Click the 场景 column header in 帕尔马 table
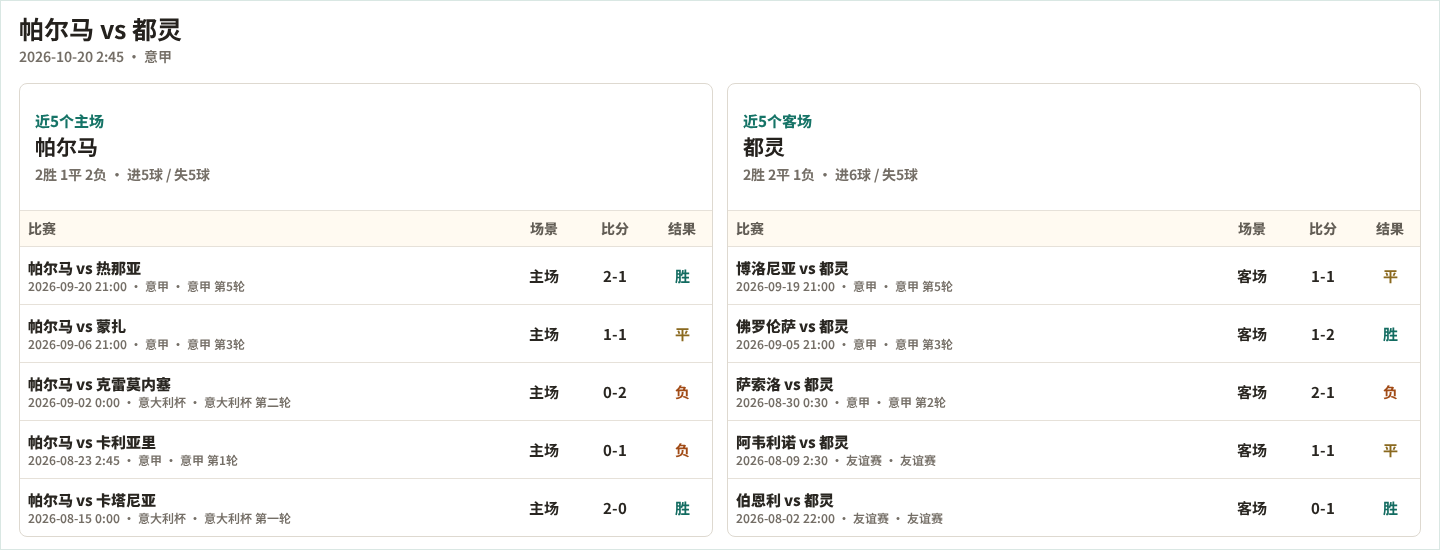Viewport: 1440px width, 550px height. [544, 229]
